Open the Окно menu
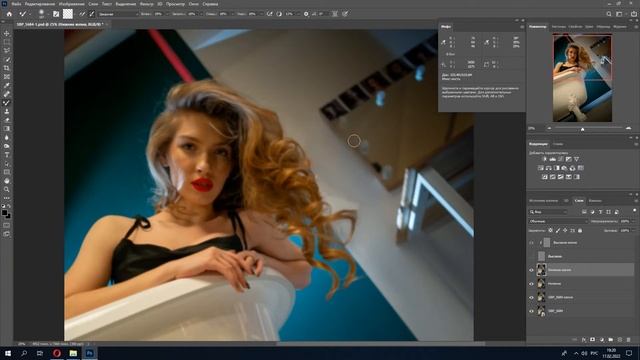The height and width of the screenshot is (360, 640). (193, 4)
